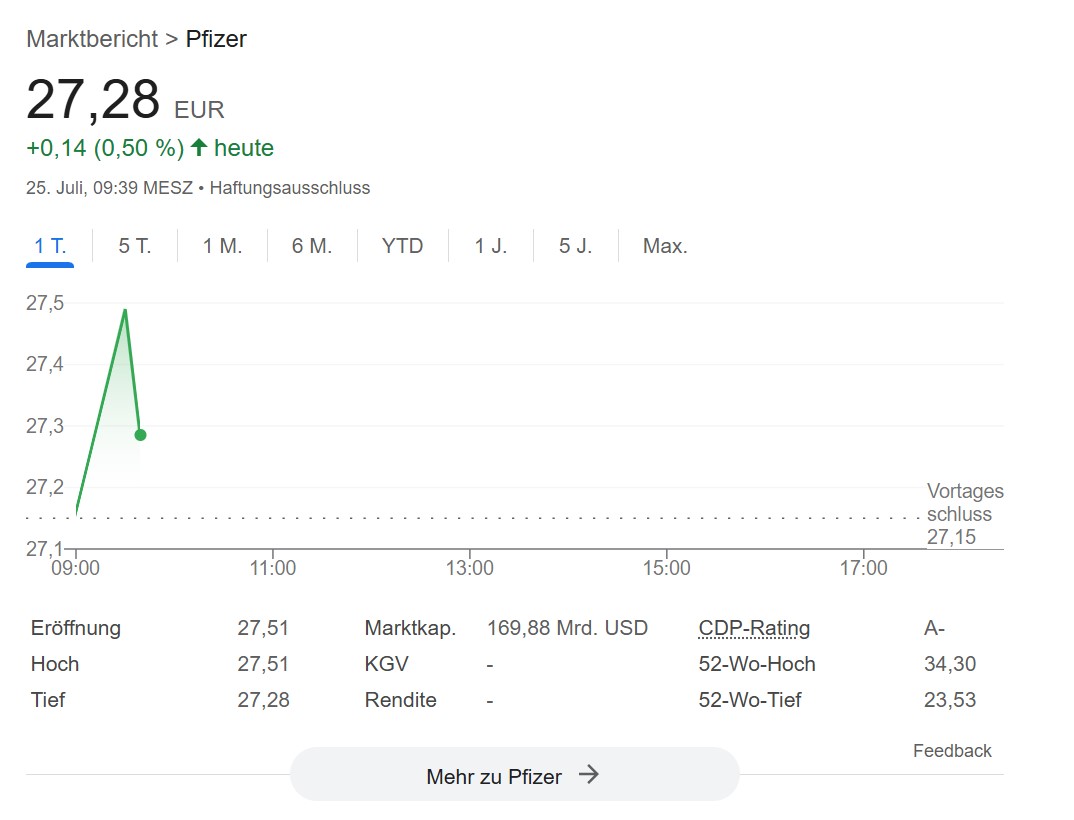The height and width of the screenshot is (820, 1074).
Task: Click the 27,3 price axis label
Action: click(x=45, y=426)
